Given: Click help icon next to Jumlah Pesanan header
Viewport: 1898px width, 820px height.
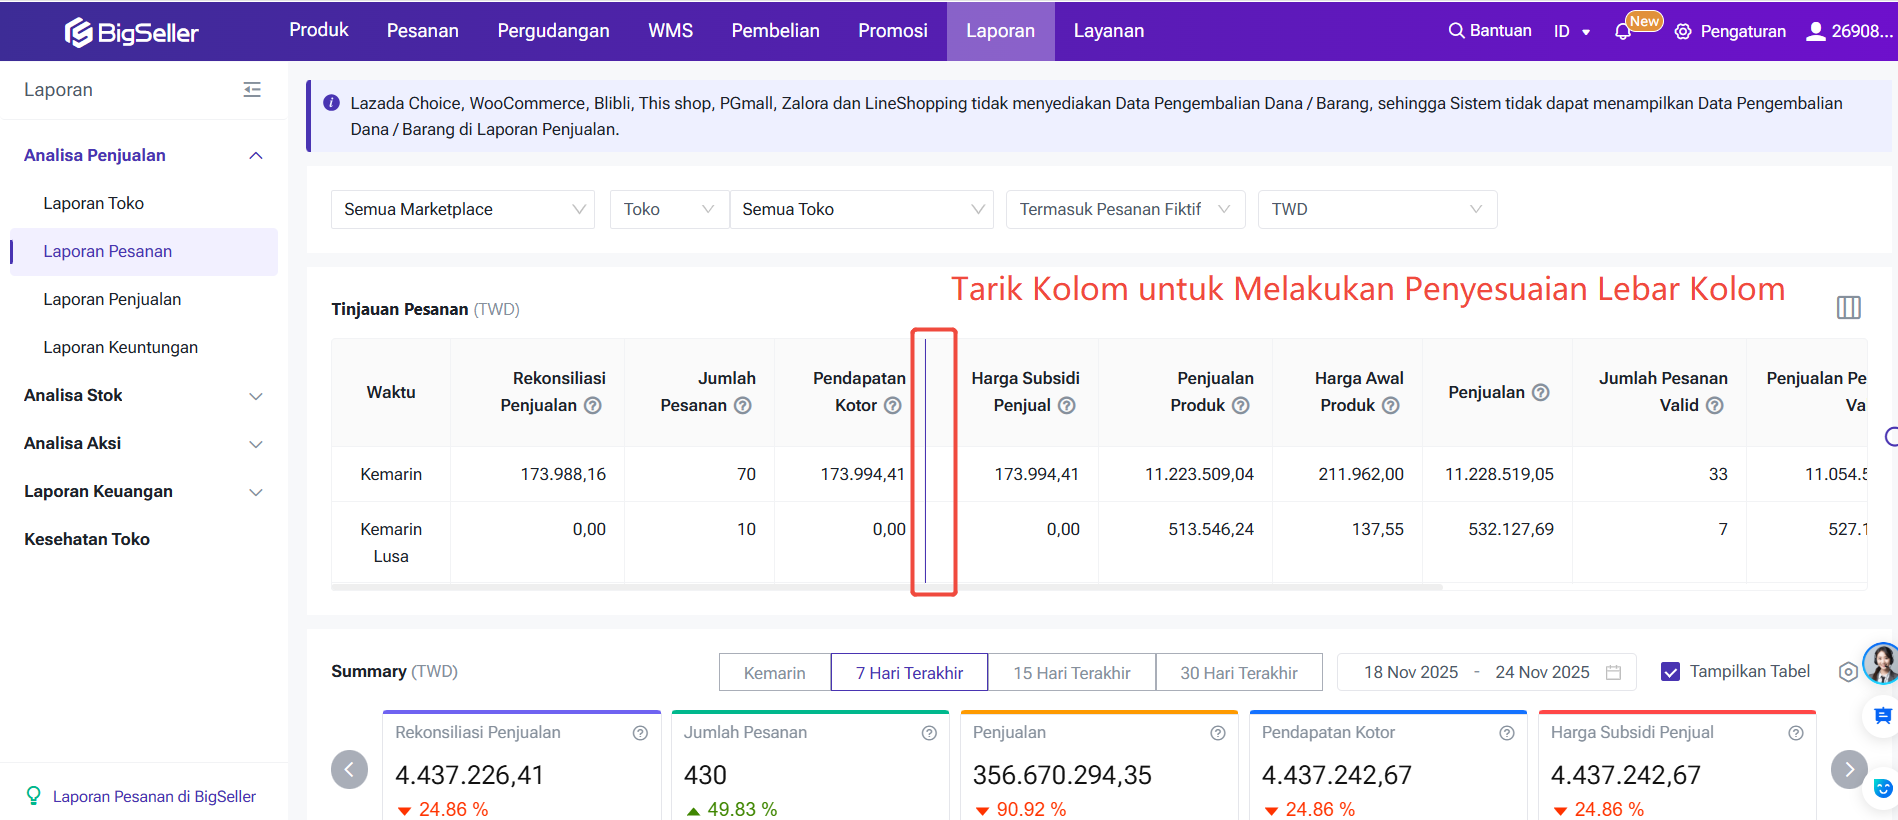Looking at the screenshot, I should 743,406.
